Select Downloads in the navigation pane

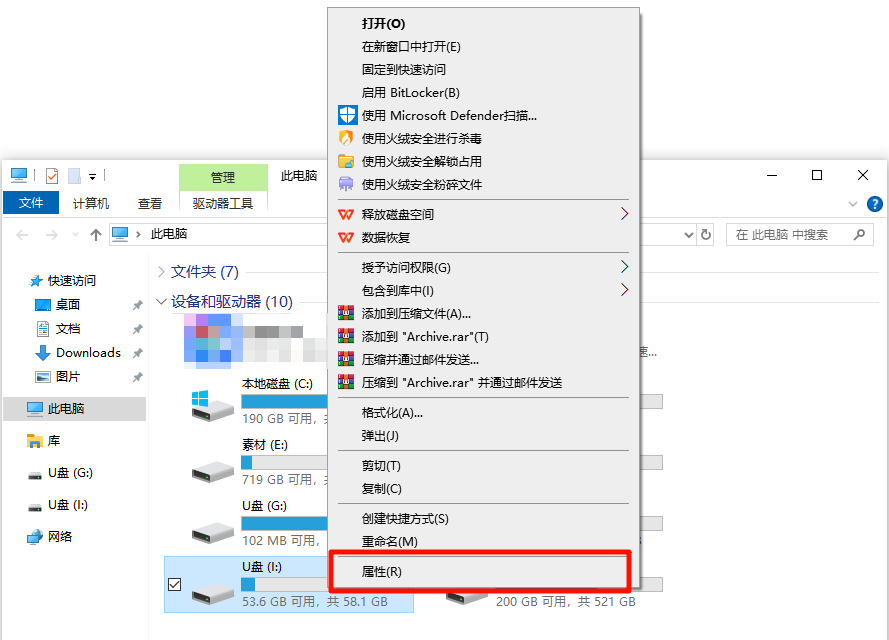(88, 353)
